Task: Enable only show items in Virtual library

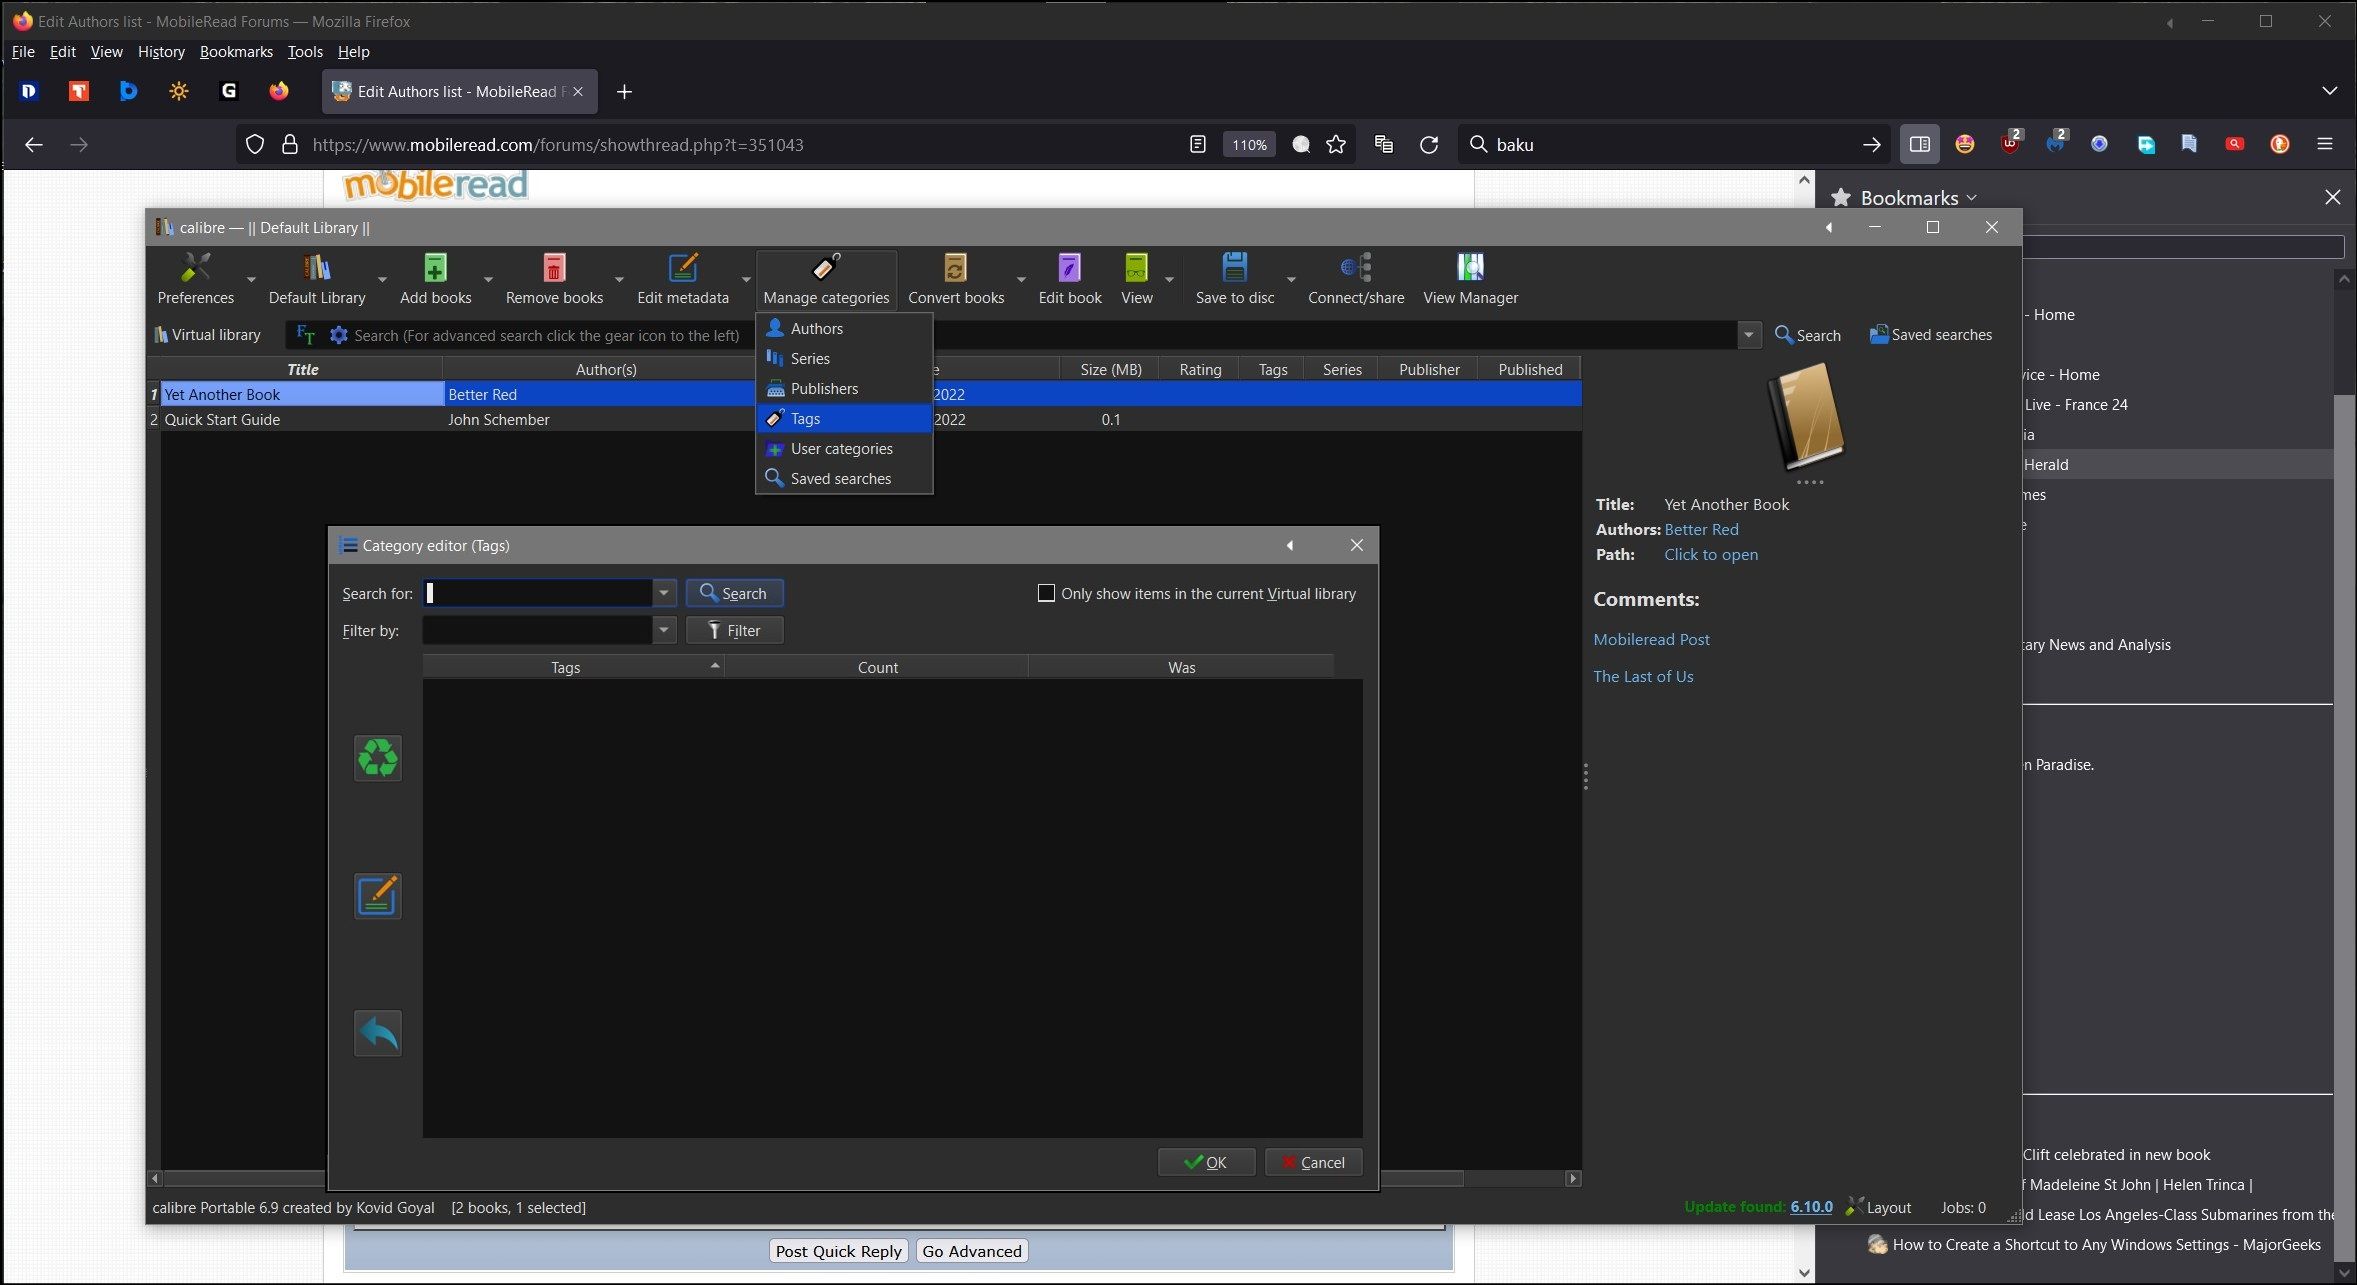Action: pos(1046,593)
